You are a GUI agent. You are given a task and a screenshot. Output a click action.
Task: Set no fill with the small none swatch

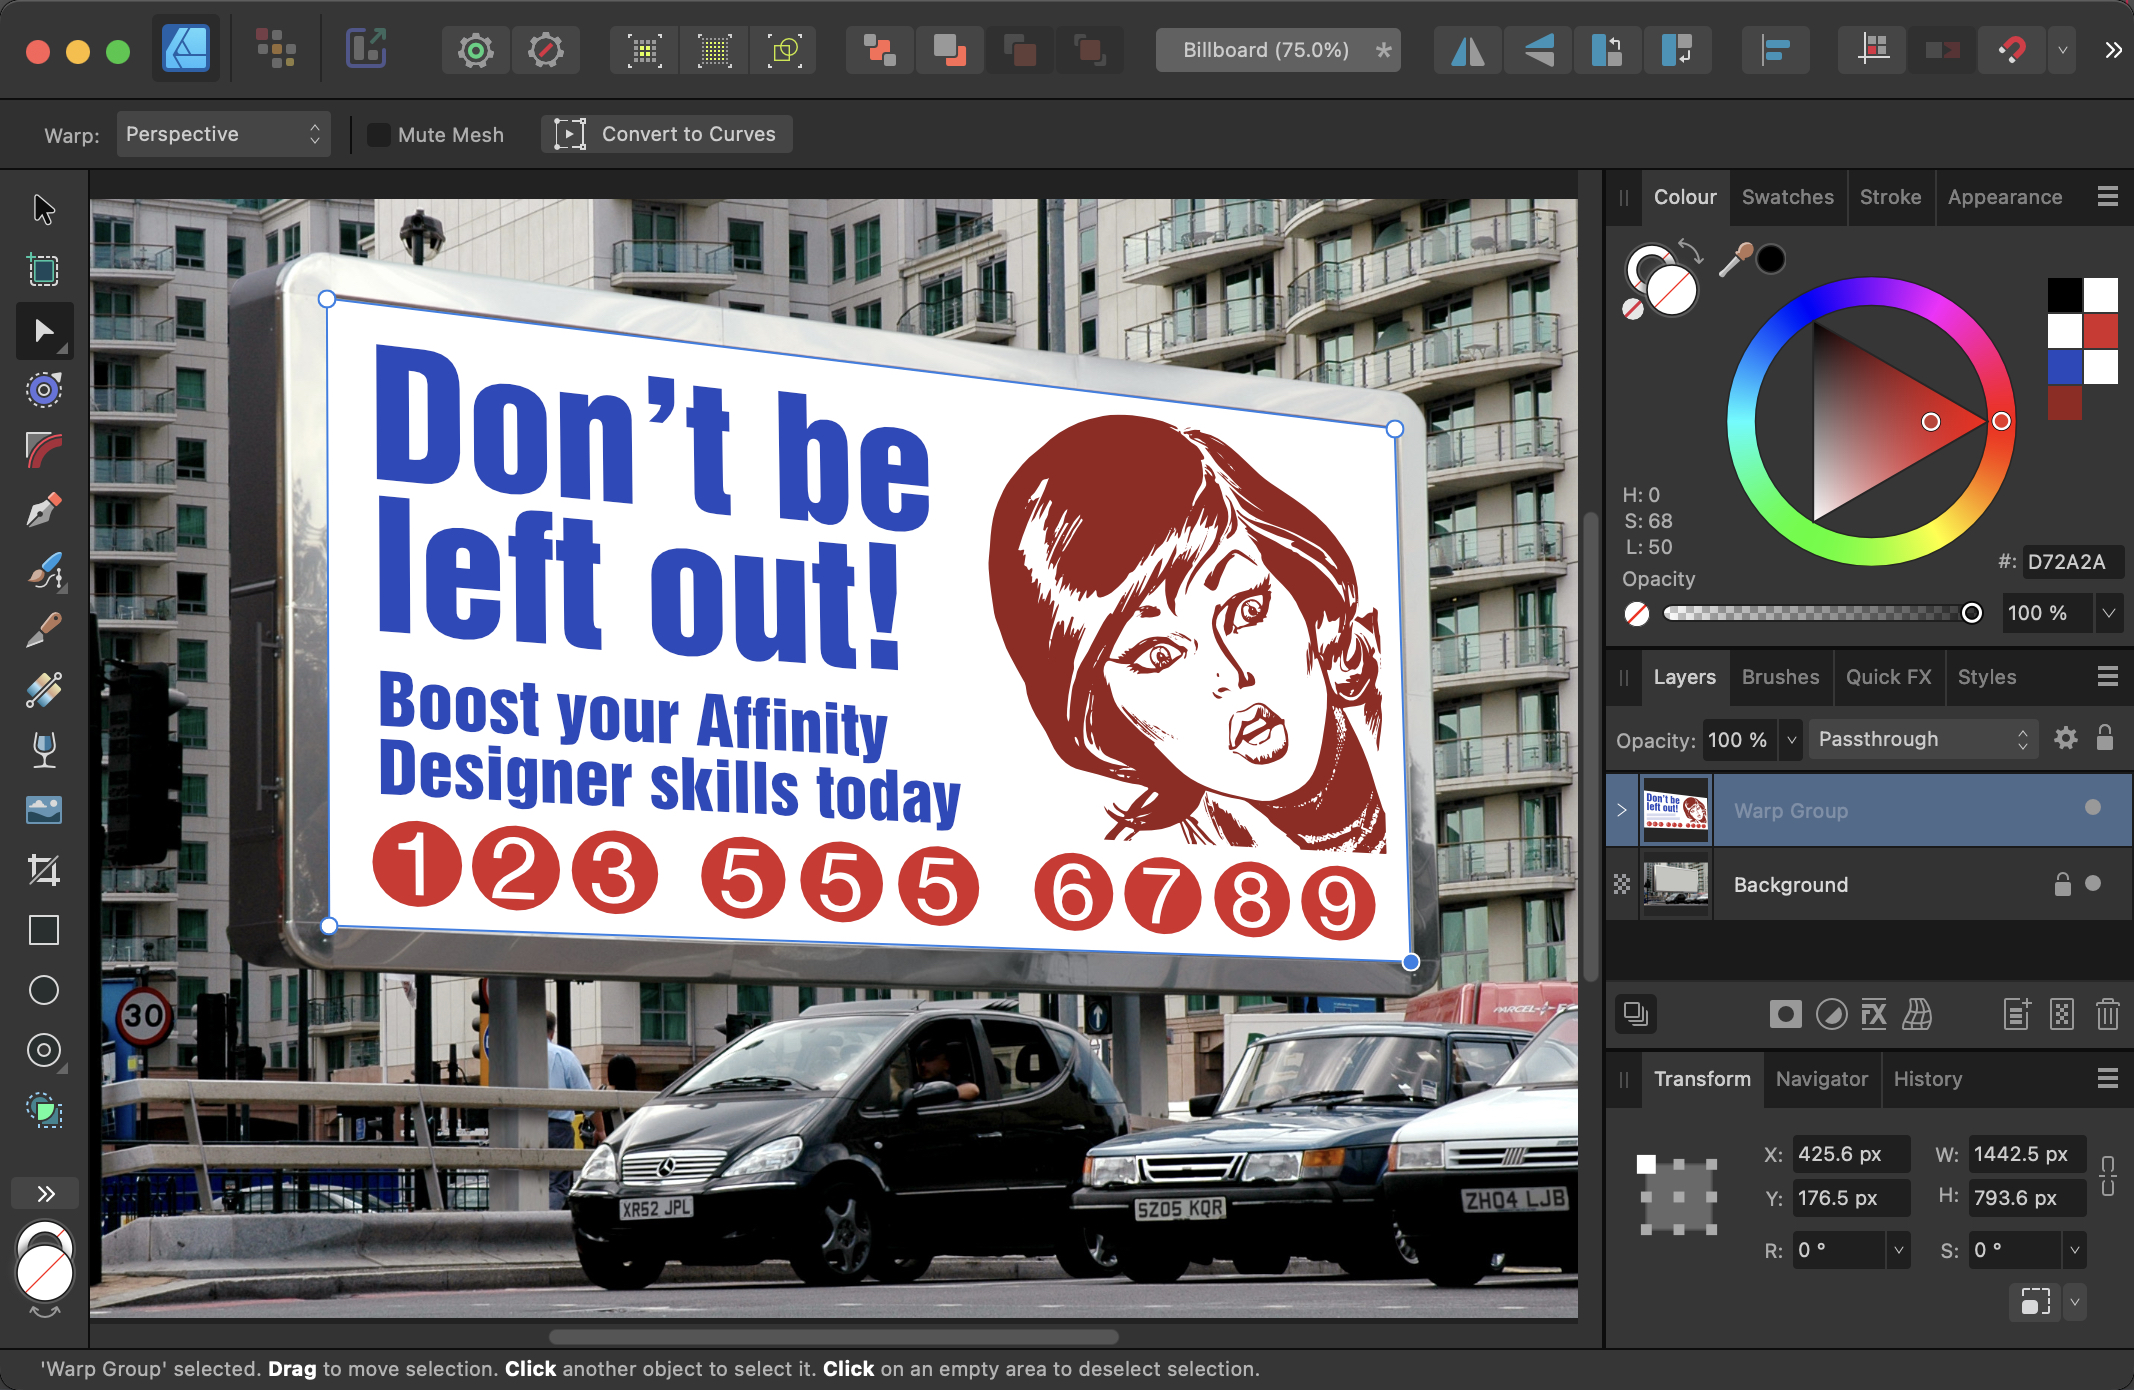click(x=1632, y=309)
